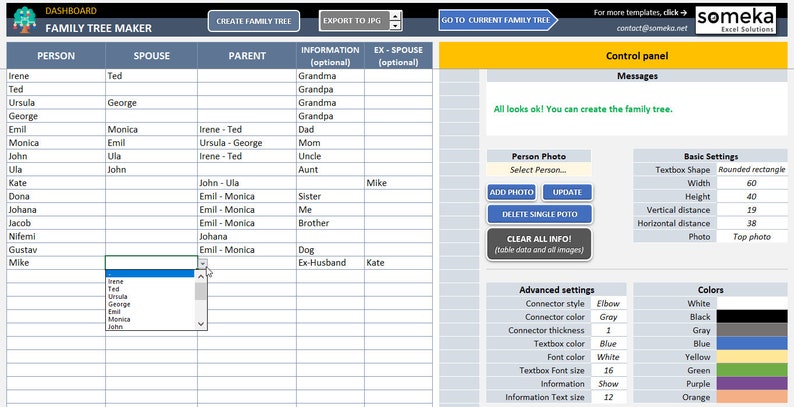The height and width of the screenshot is (407, 794).
Task: Change Information Show setting
Action: [608, 384]
